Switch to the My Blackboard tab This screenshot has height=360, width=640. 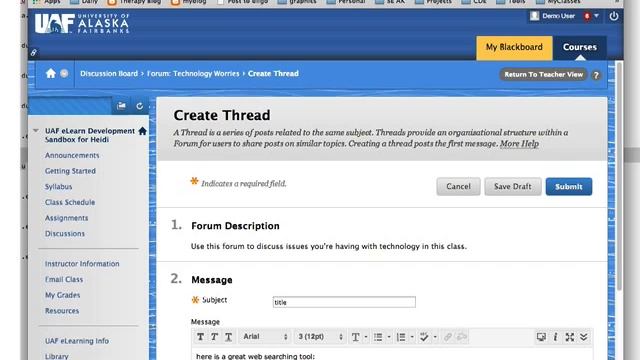pos(514,48)
